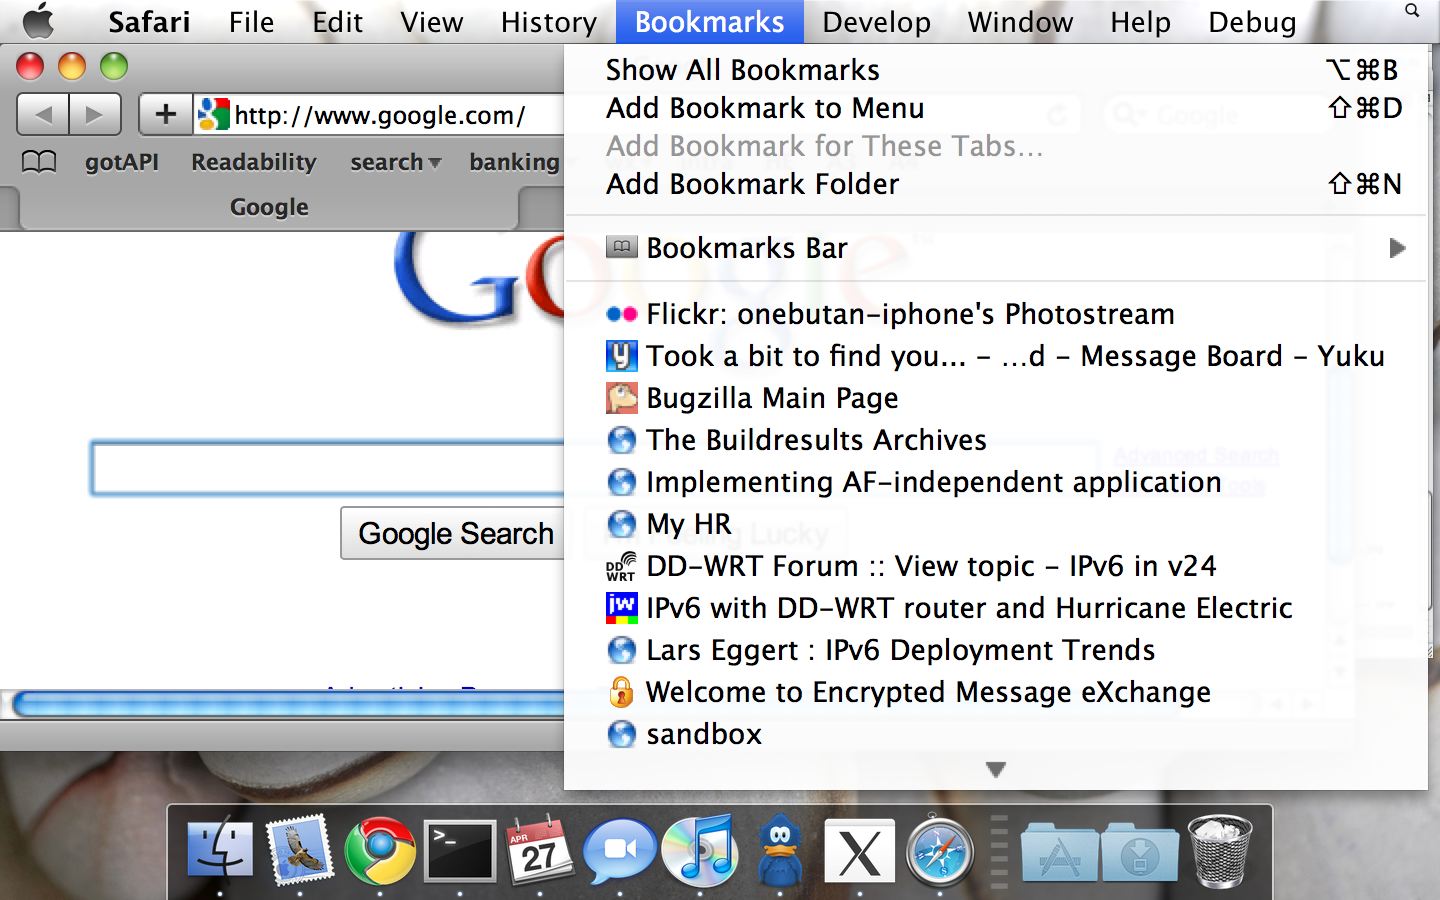The height and width of the screenshot is (900, 1440).
Task: Click the Safari compass Dock icon
Action: pos(940,851)
